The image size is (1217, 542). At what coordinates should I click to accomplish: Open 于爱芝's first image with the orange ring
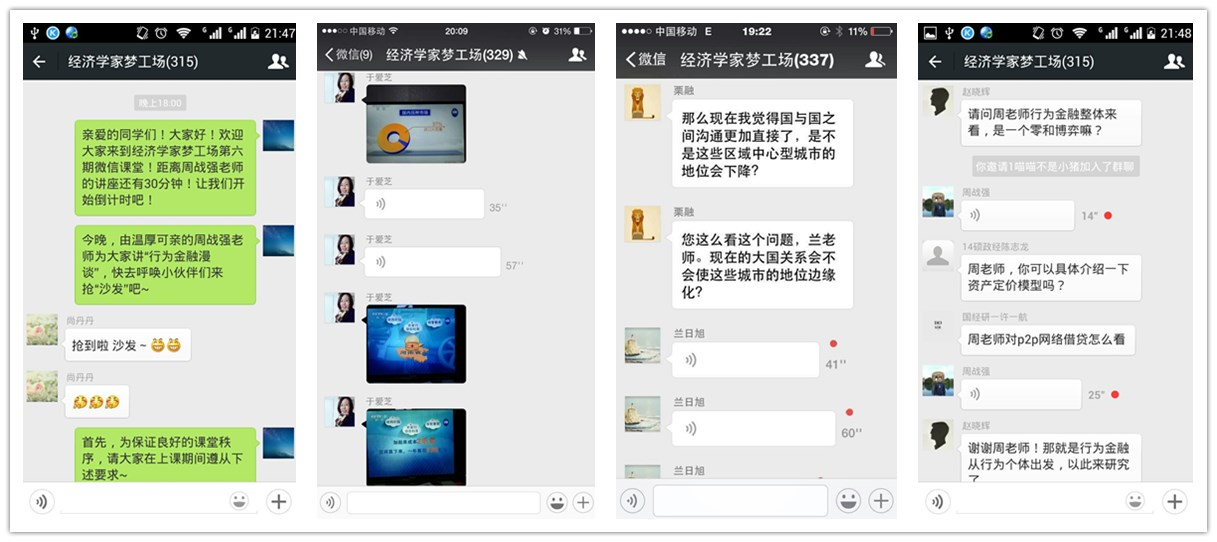coord(416,124)
